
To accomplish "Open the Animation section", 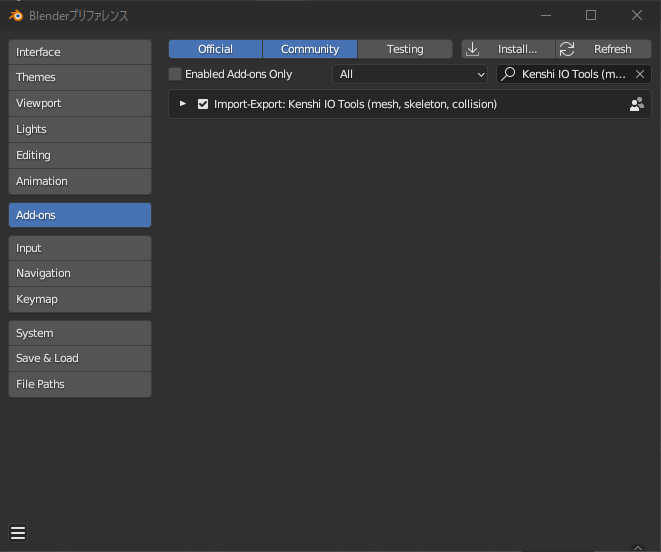I will coord(80,181).
